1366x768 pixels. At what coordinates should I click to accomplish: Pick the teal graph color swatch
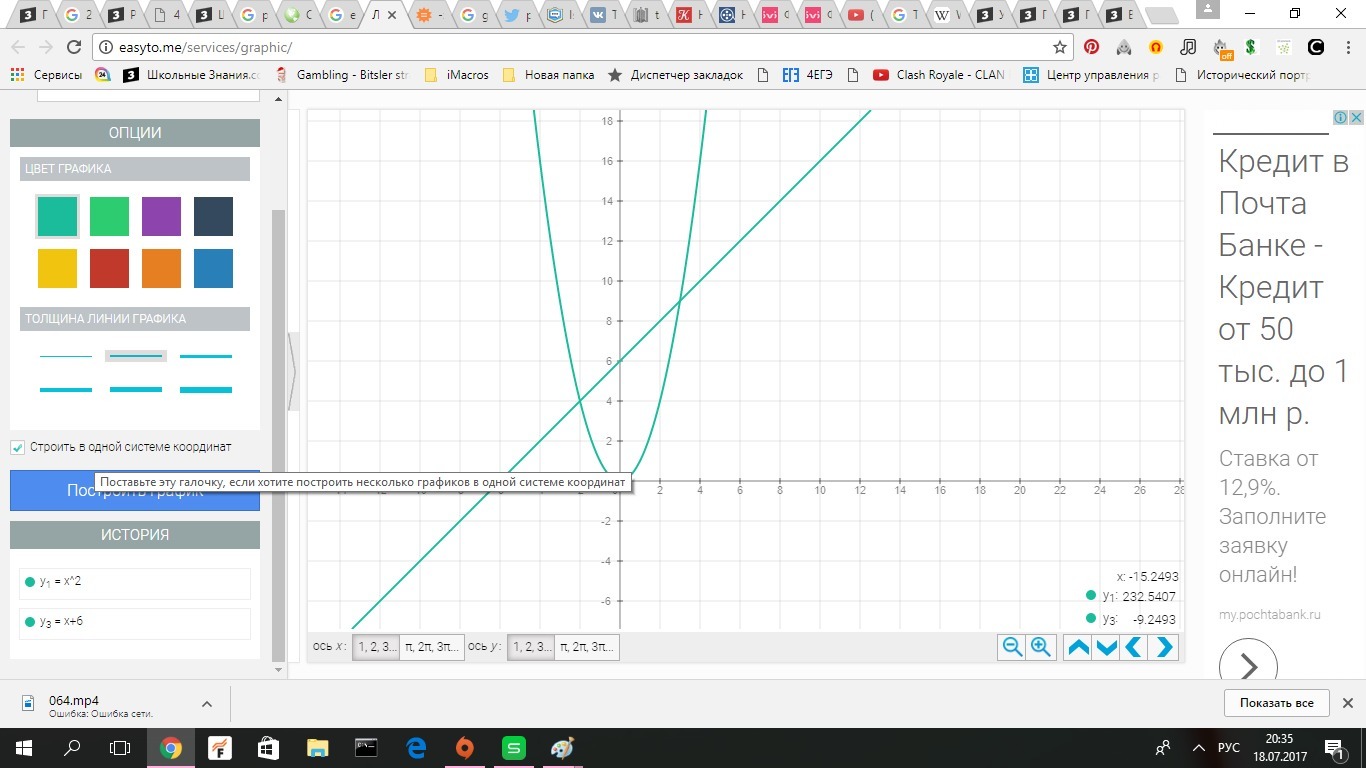click(x=57, y=216)
